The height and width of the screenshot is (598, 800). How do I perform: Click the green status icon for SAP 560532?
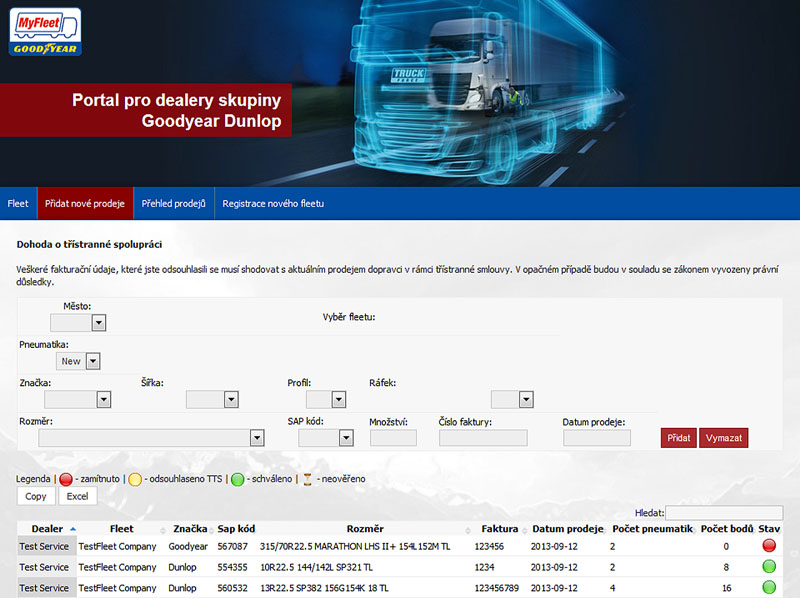[769, 587]
